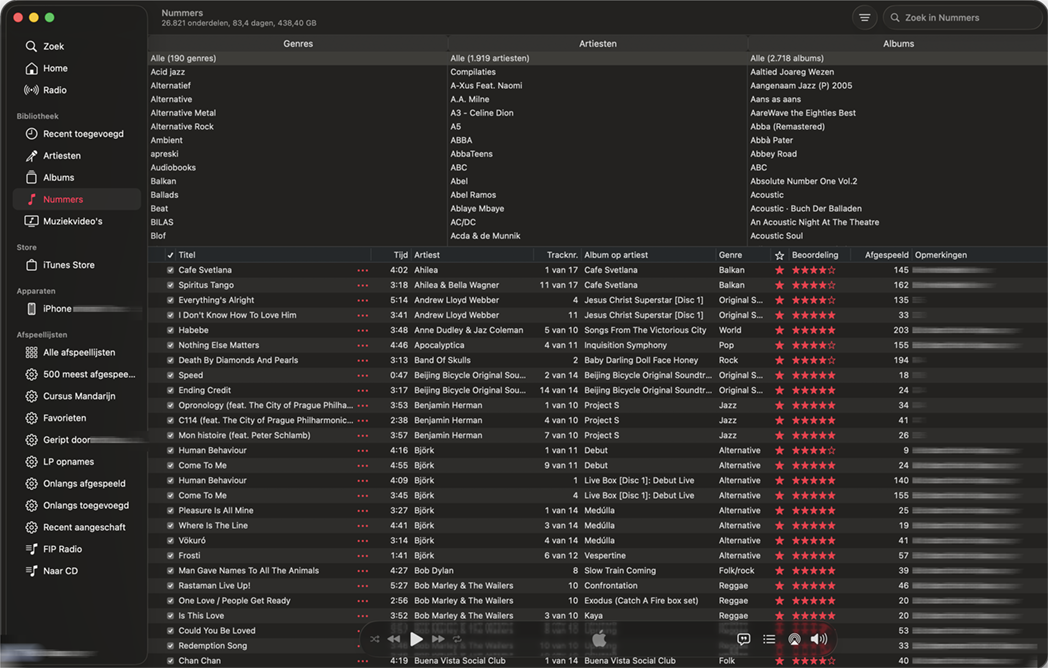Open Recent aangeschaft playlist

[75, 528]
